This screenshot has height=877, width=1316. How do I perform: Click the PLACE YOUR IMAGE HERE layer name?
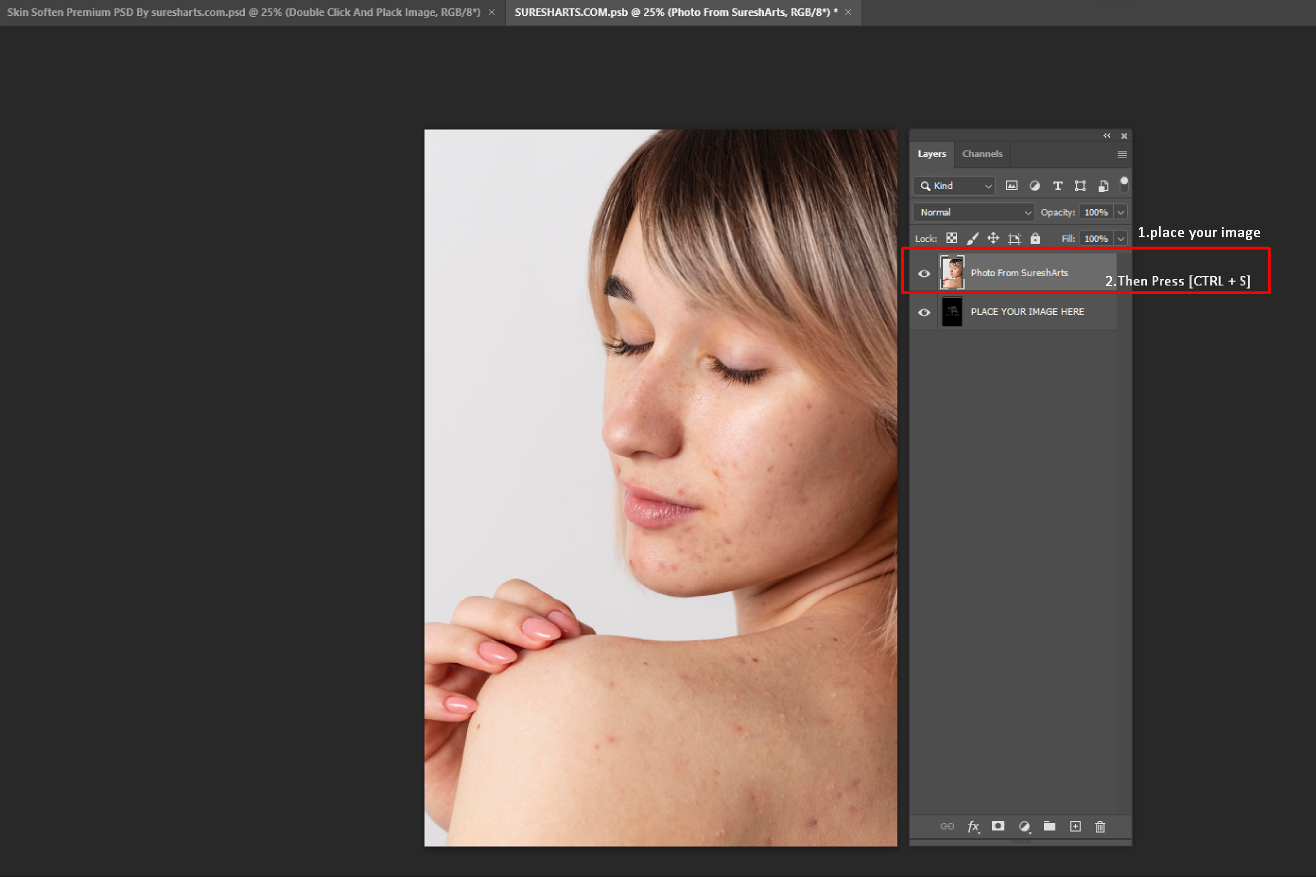point(1027,312)
